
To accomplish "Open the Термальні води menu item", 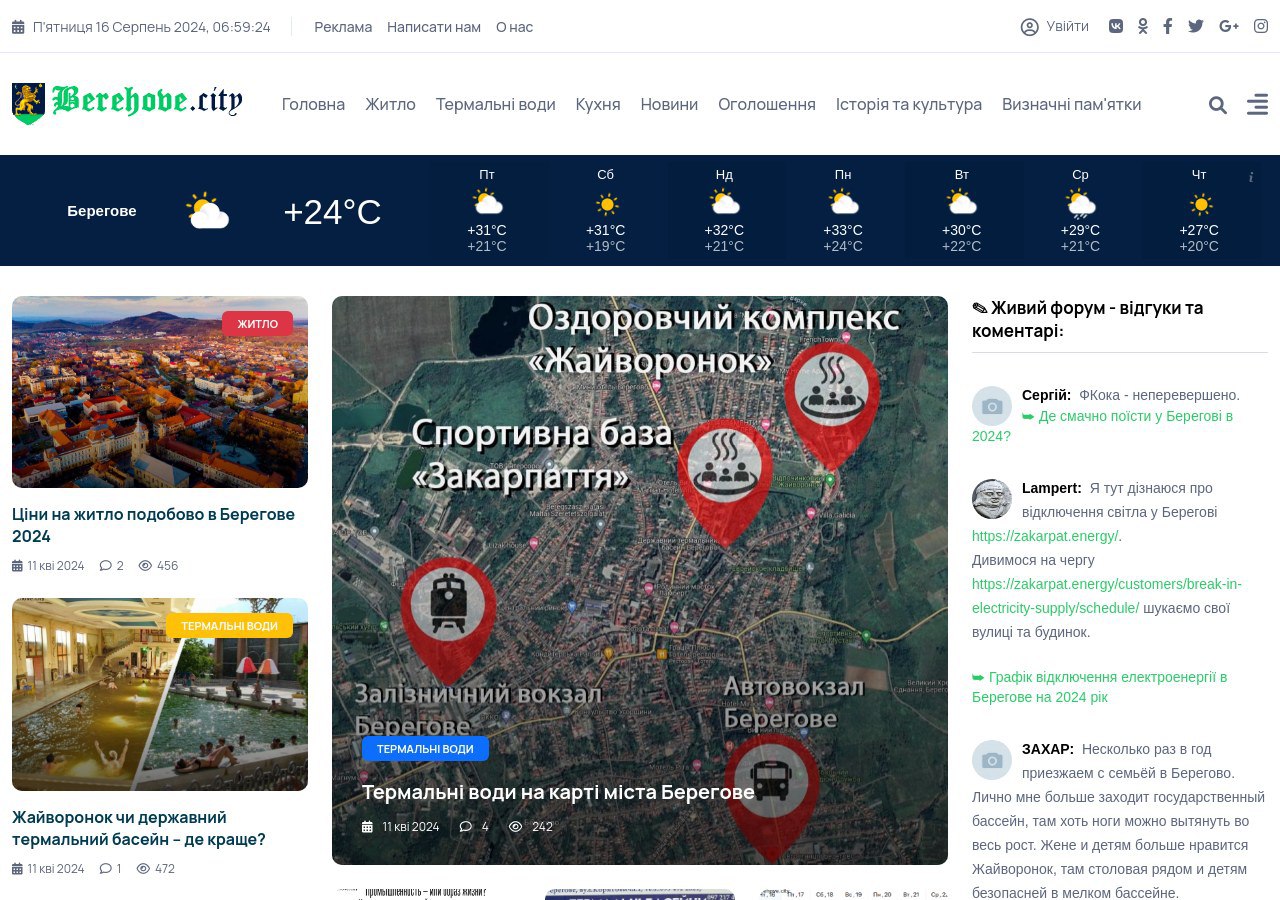I will 495,104.
